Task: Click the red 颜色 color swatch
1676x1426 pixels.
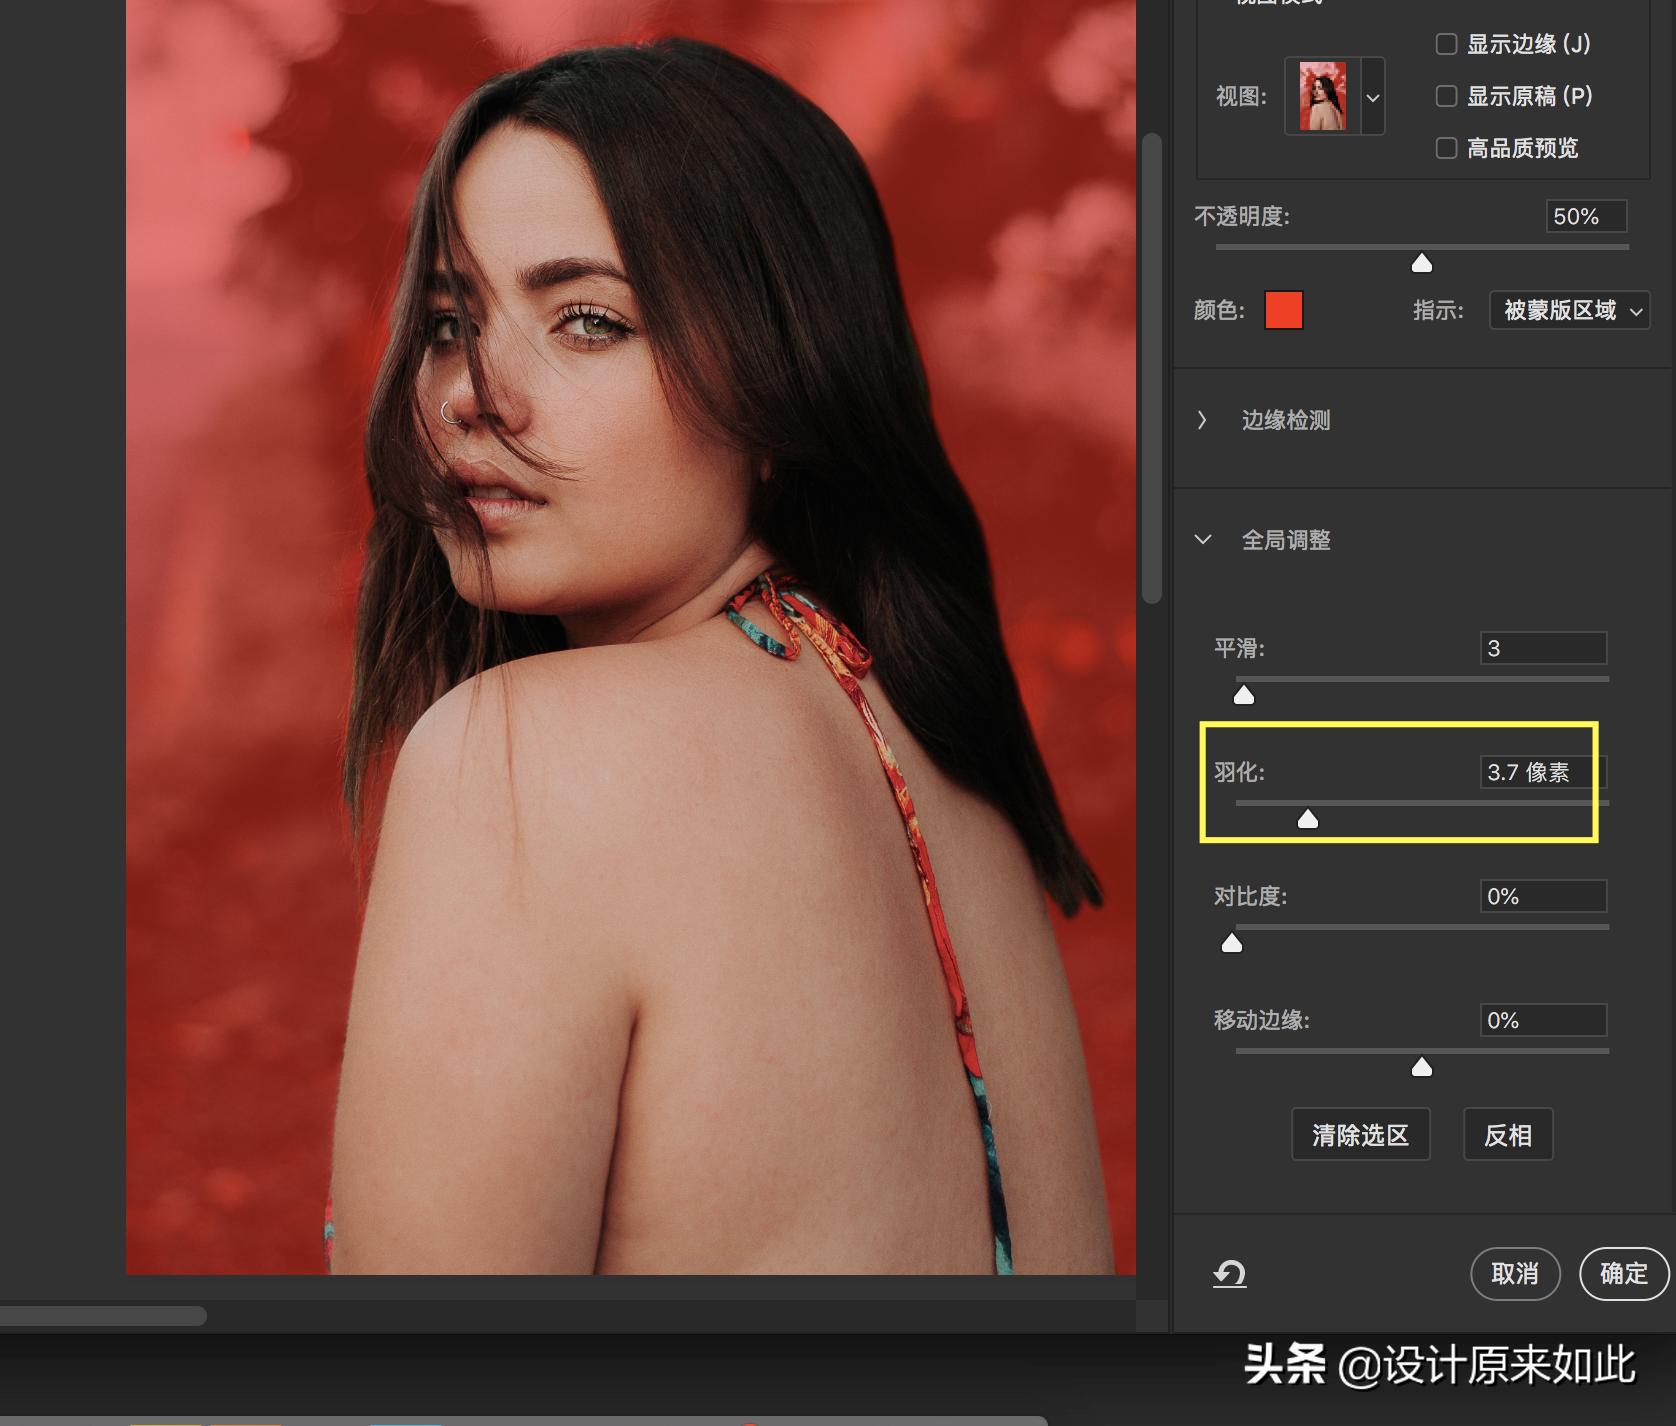Action: click(1284, 310)
